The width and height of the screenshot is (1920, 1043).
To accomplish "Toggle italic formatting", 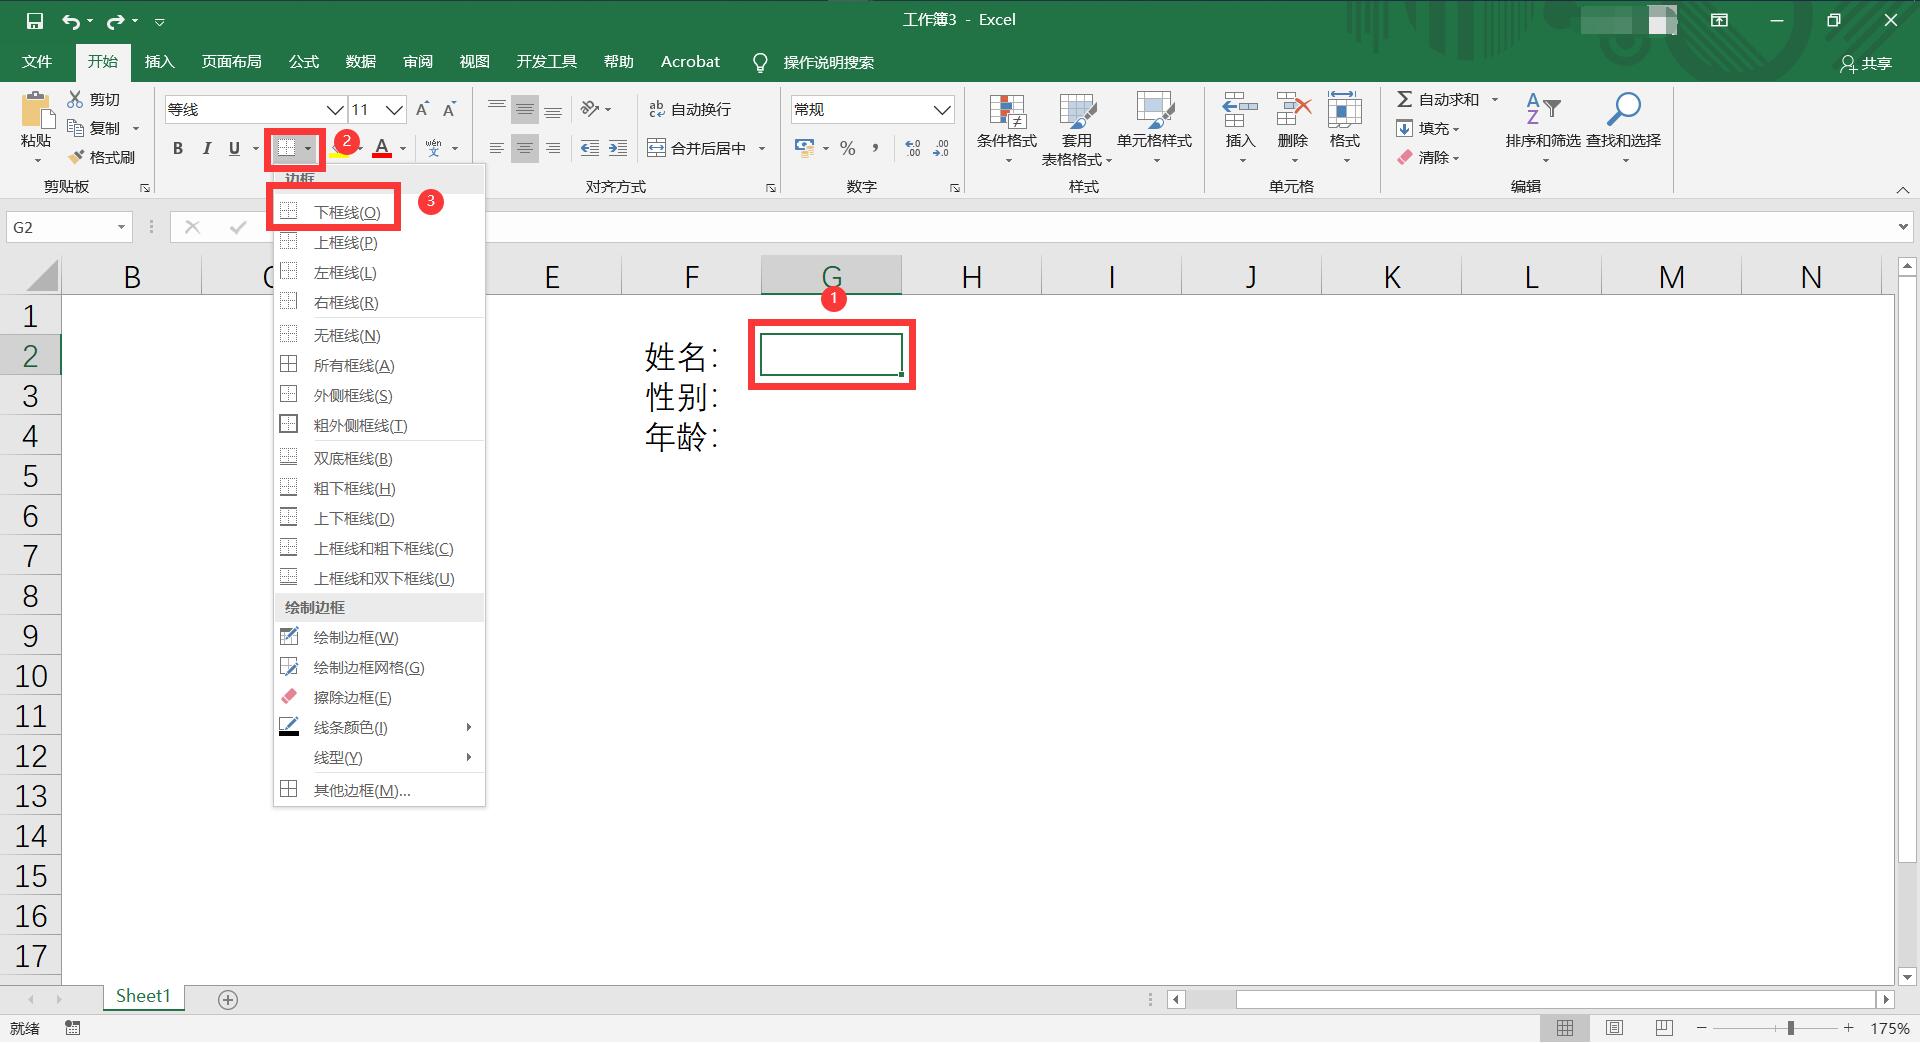I will [x=207, y=148].
